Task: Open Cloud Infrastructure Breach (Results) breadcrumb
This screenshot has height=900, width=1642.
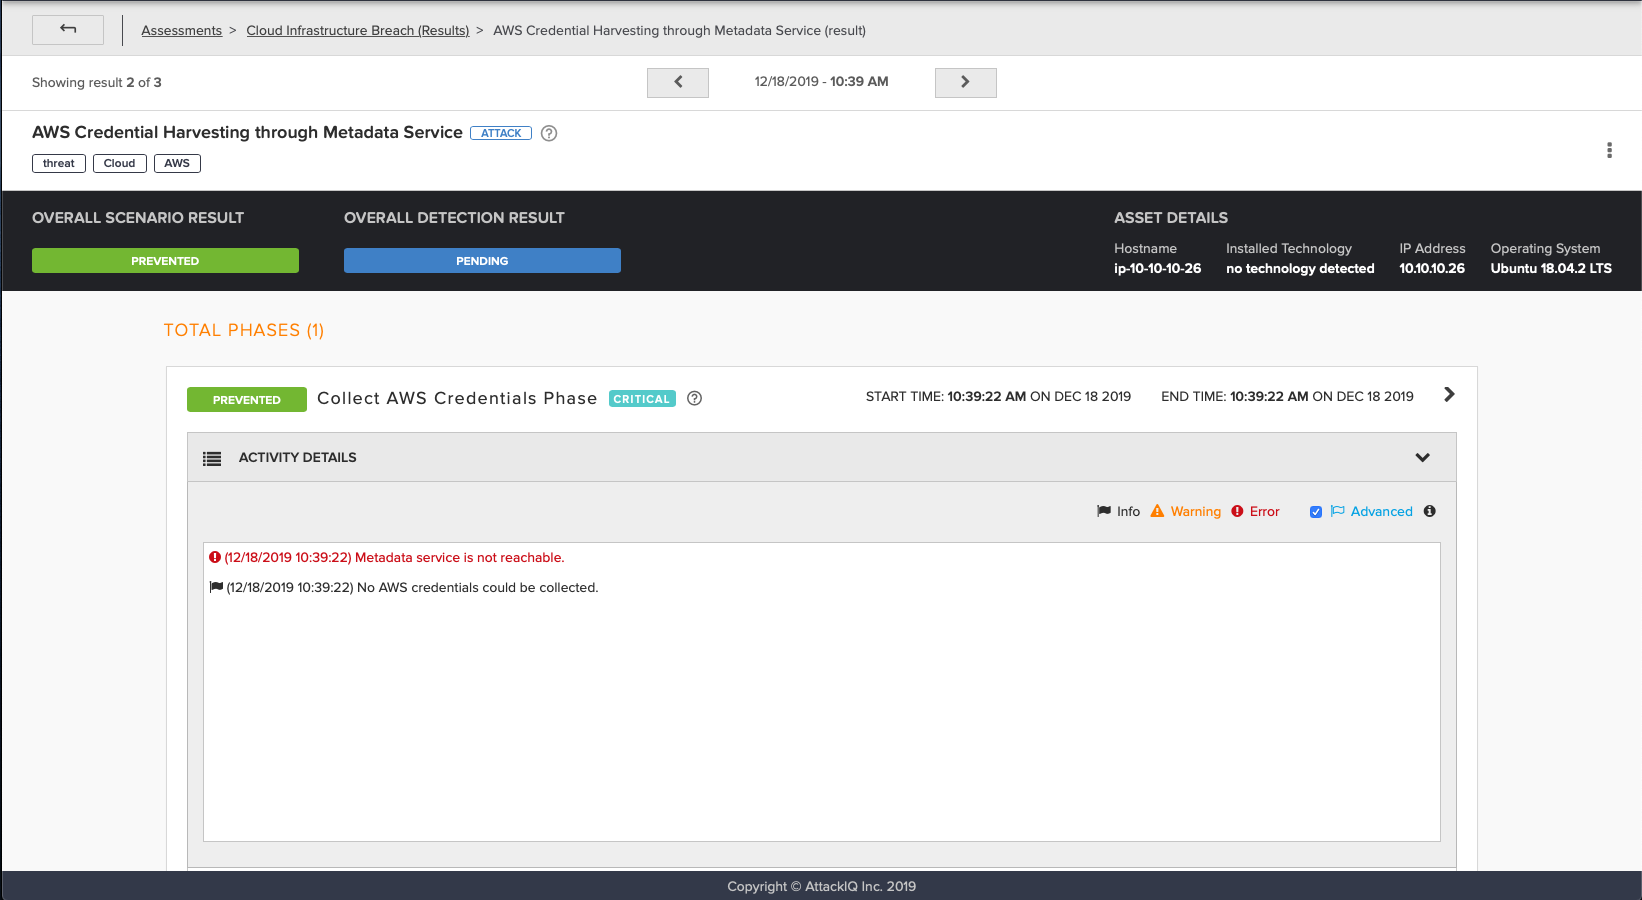Action: tap(357, 30)
